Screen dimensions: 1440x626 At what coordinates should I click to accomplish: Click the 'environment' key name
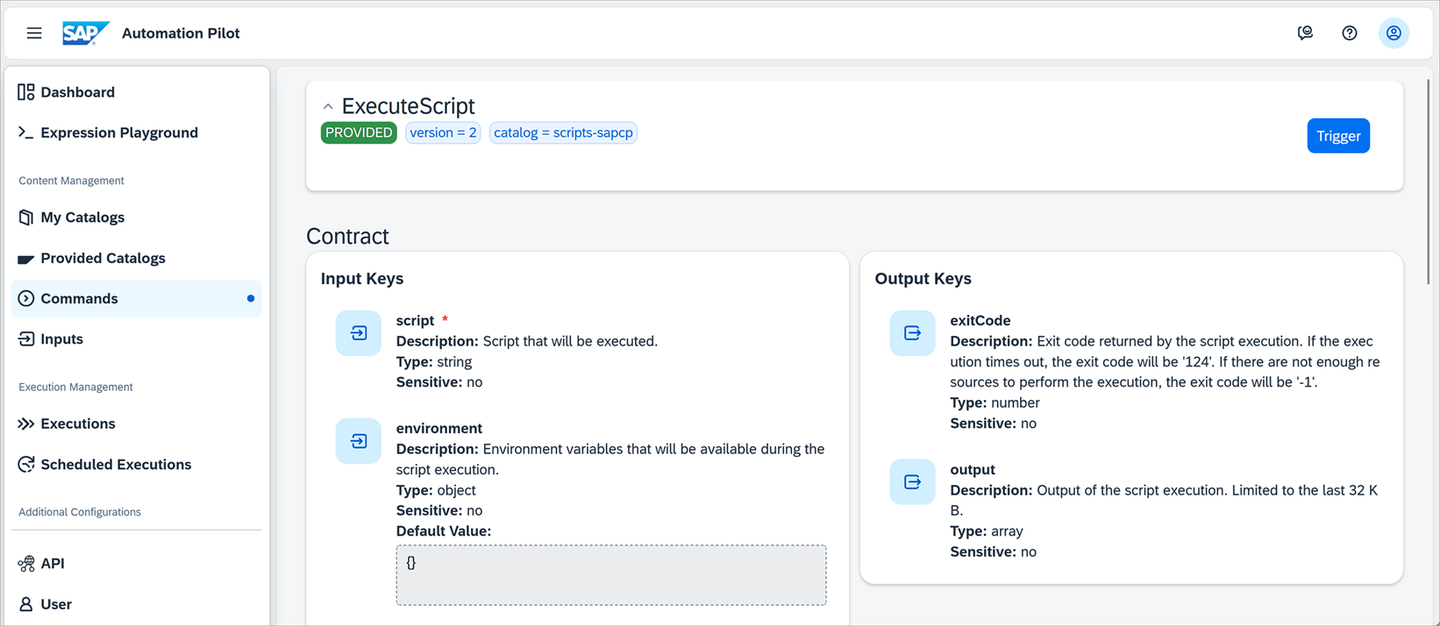pyautogui.click(x=439, y=428)
